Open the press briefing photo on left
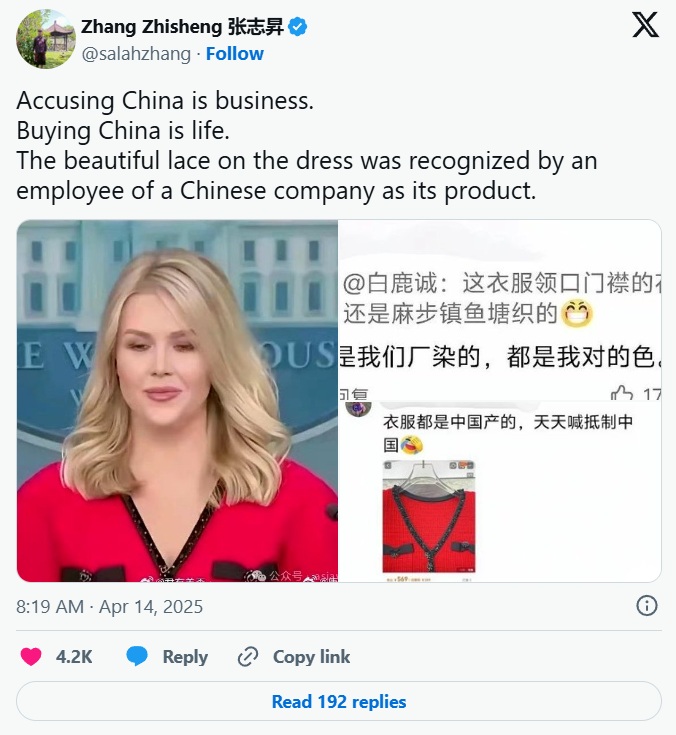The width and height of the screenshot is (676, 735). [177, 401]
